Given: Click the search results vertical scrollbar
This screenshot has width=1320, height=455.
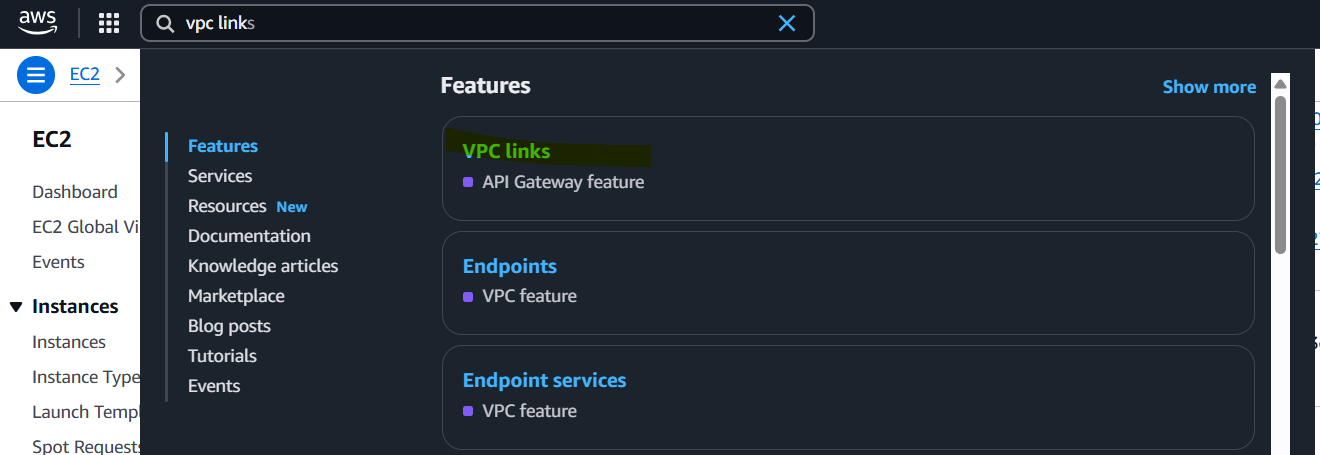Looking at the screenshot, I should tap(1280, 175).
